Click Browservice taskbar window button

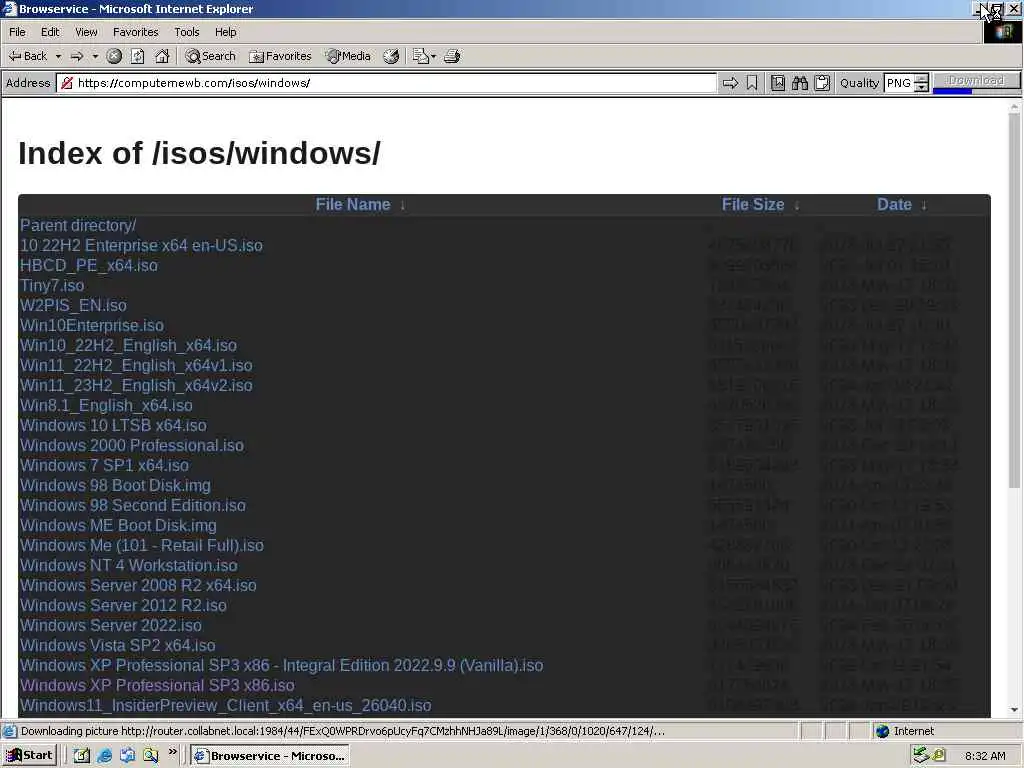270,756
